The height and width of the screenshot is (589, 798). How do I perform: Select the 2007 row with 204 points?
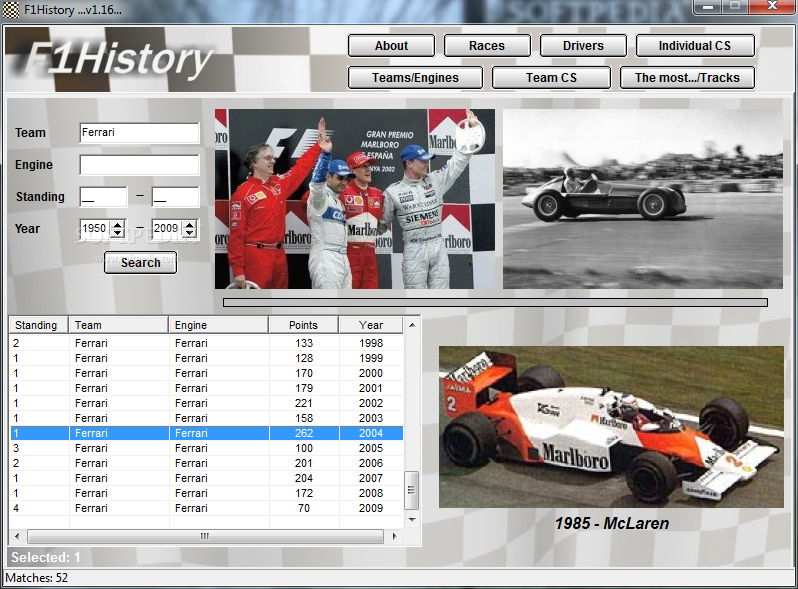[x=207, y=478]
